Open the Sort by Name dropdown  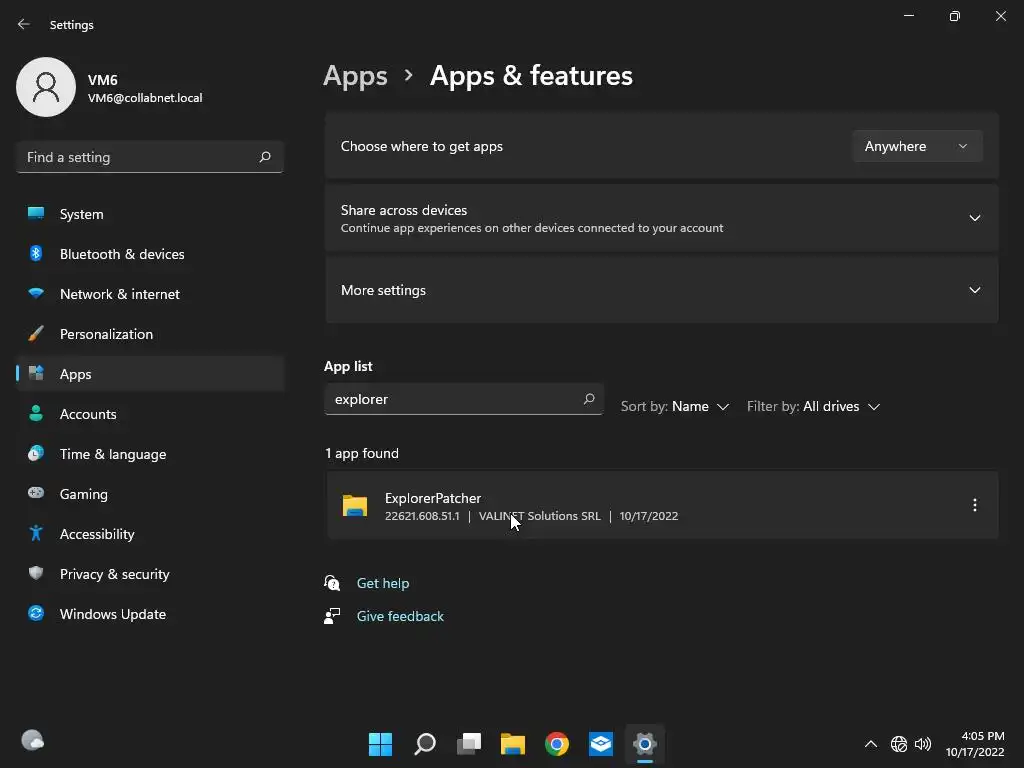[x=675, y=407]
